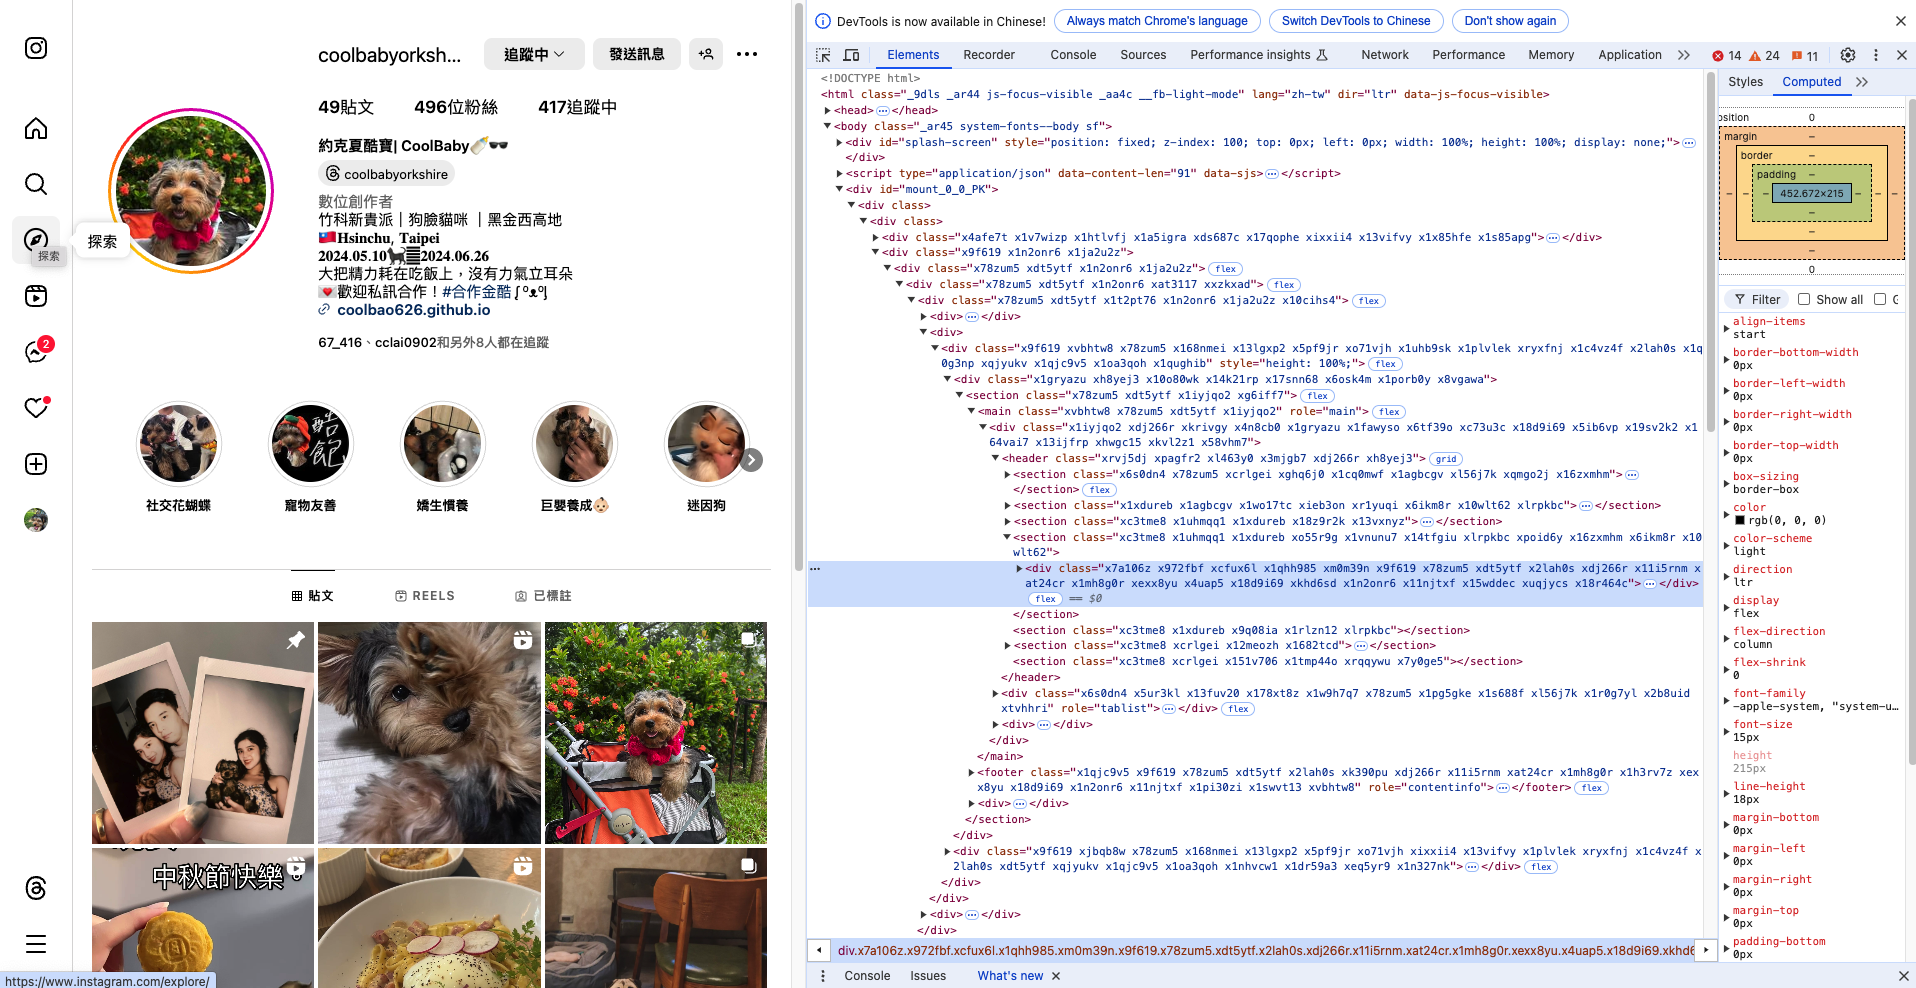This screenshot has width=1916, height=988.
Task: Open Threads icon in the left sidebar
Action: (x=36, y=888)
